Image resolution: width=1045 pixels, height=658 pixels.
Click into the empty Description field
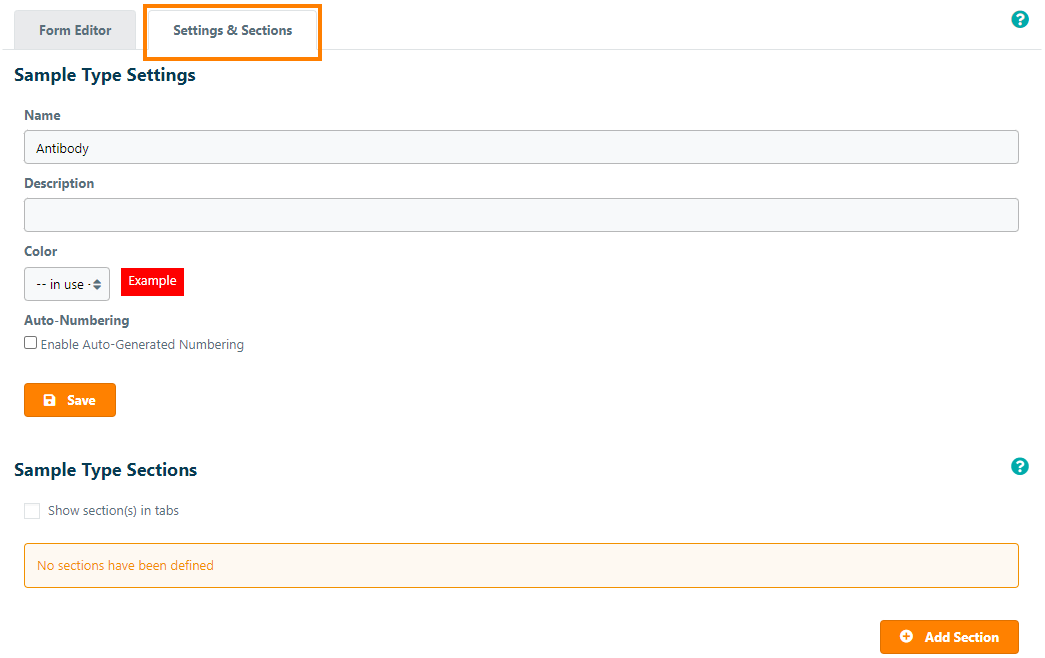521,215
